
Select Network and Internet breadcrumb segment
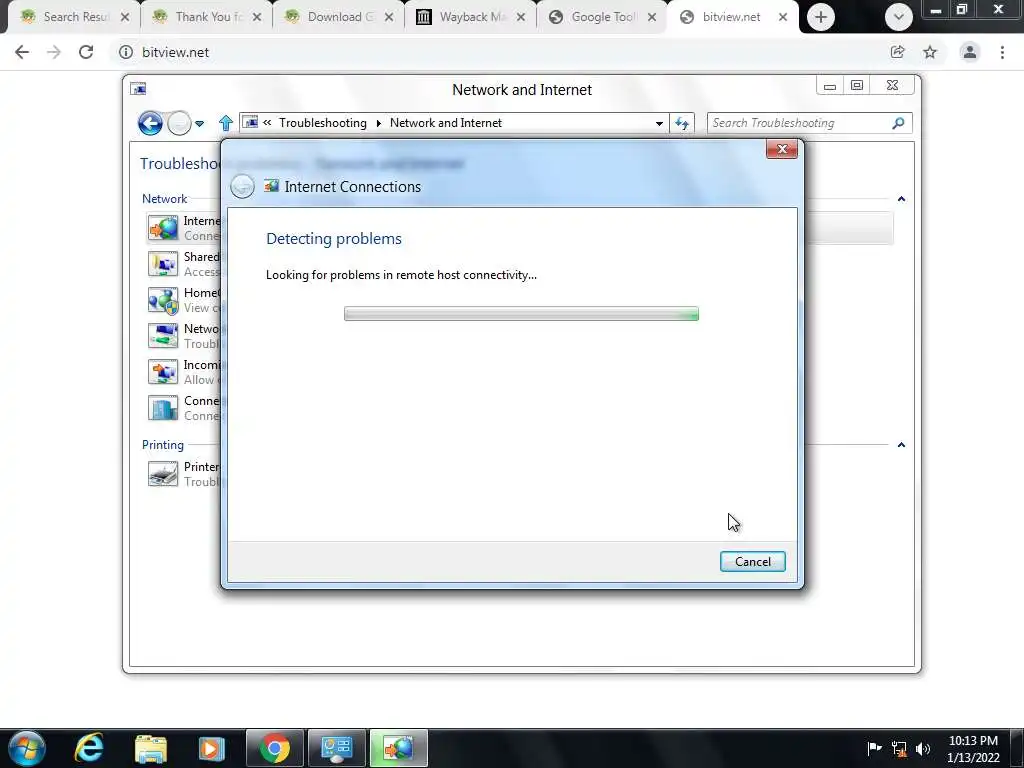click(x=445, y=123)
